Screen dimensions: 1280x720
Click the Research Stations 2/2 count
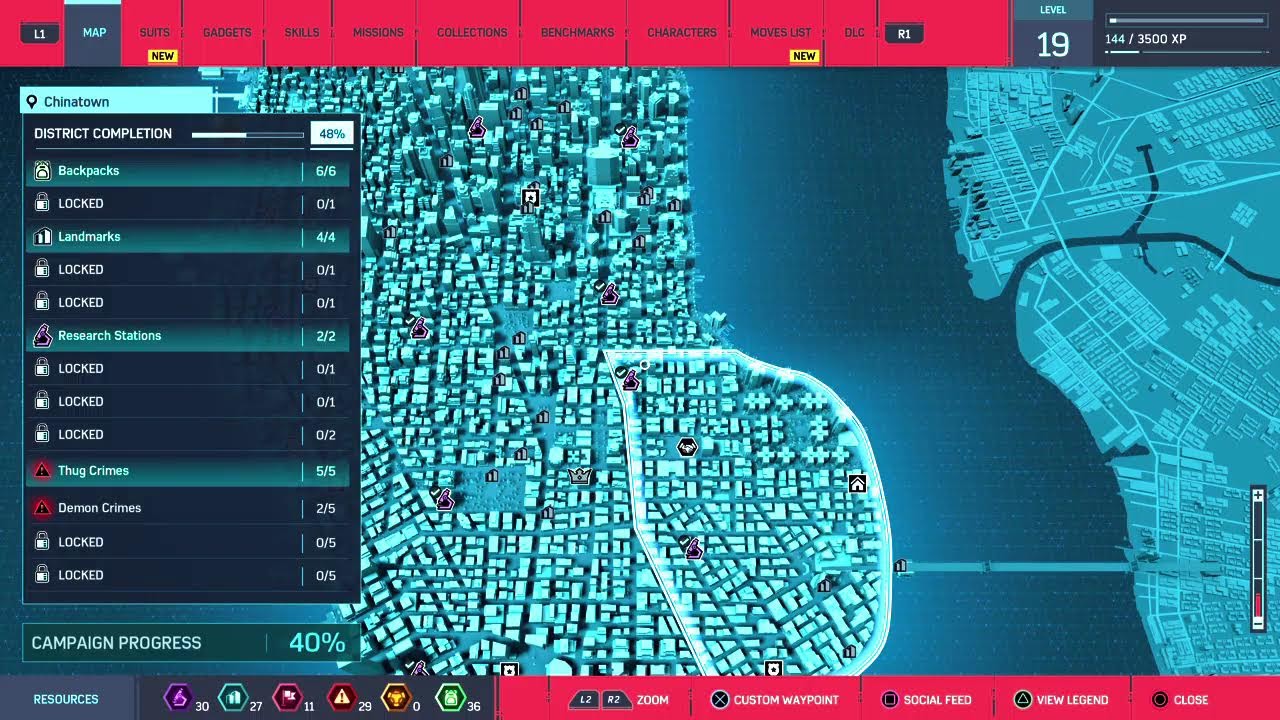(326, 336)
